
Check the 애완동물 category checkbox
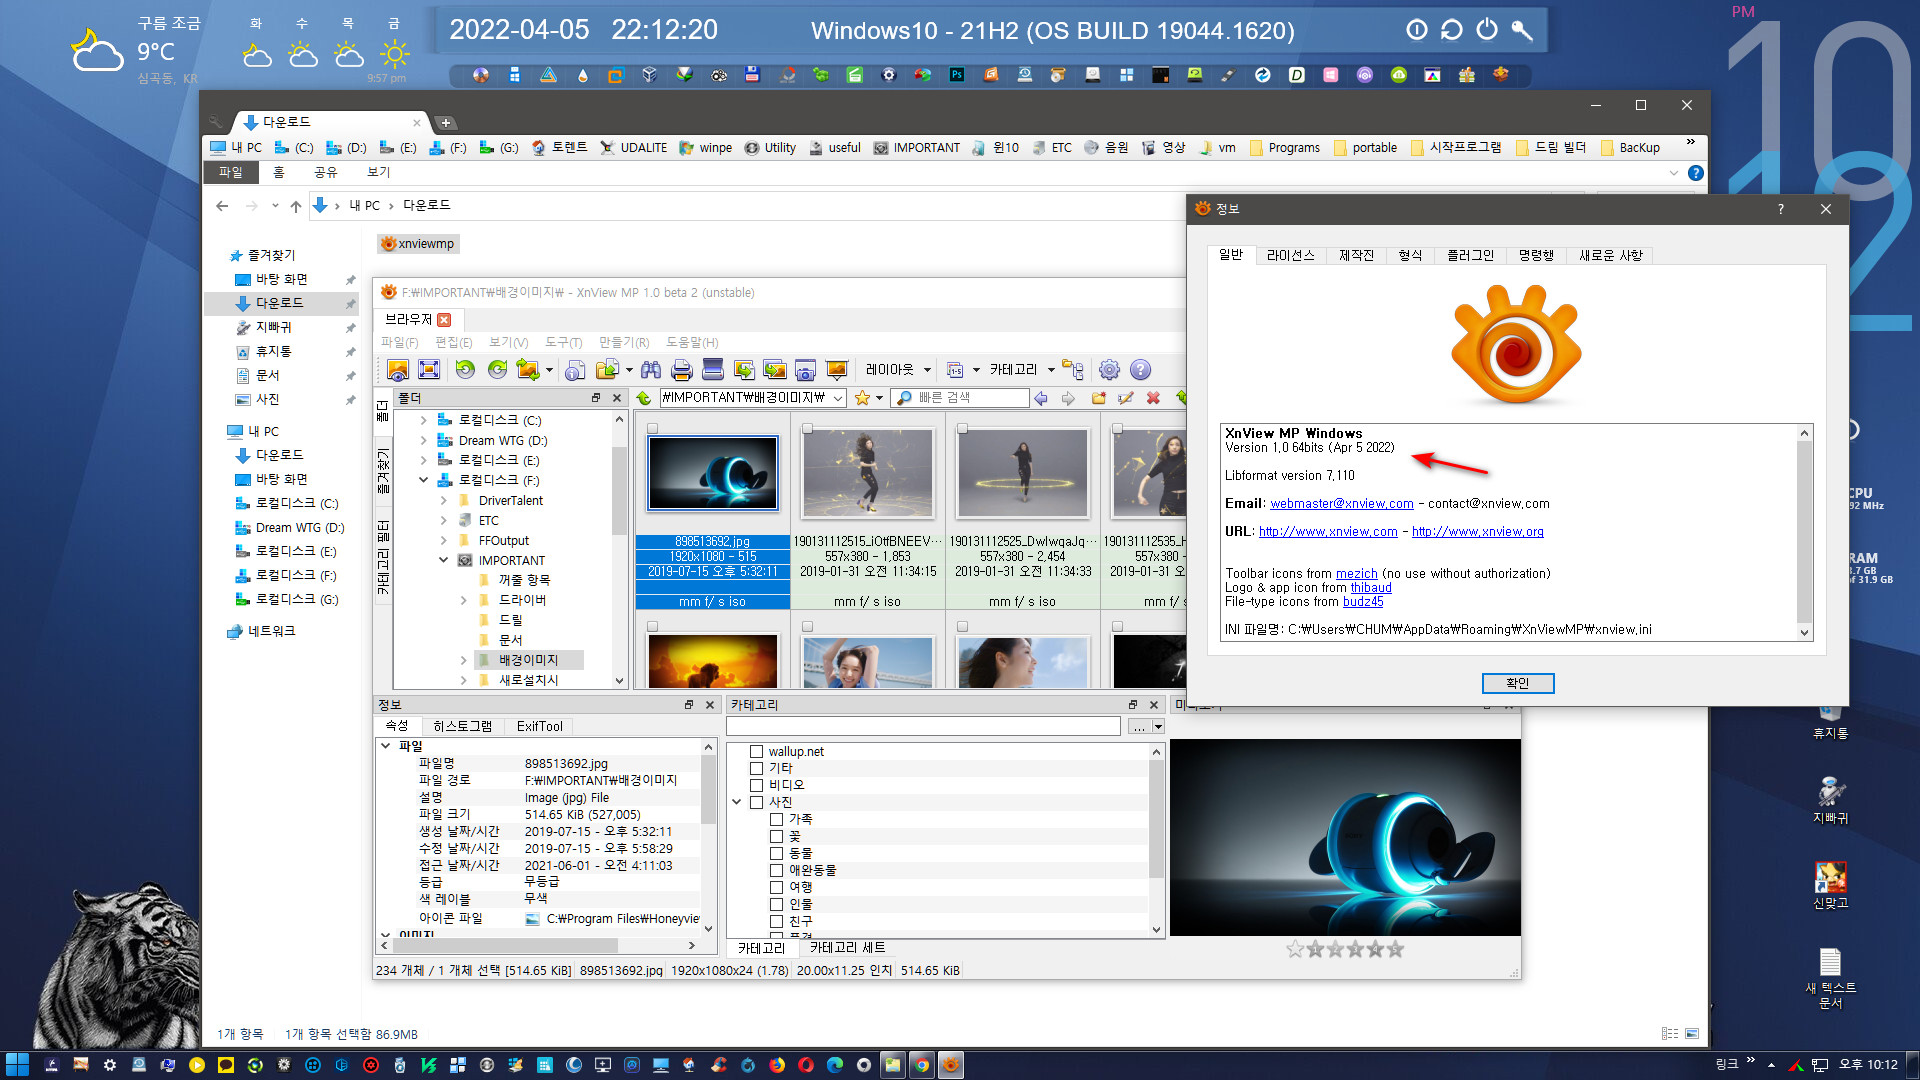(x=776, y=871)
